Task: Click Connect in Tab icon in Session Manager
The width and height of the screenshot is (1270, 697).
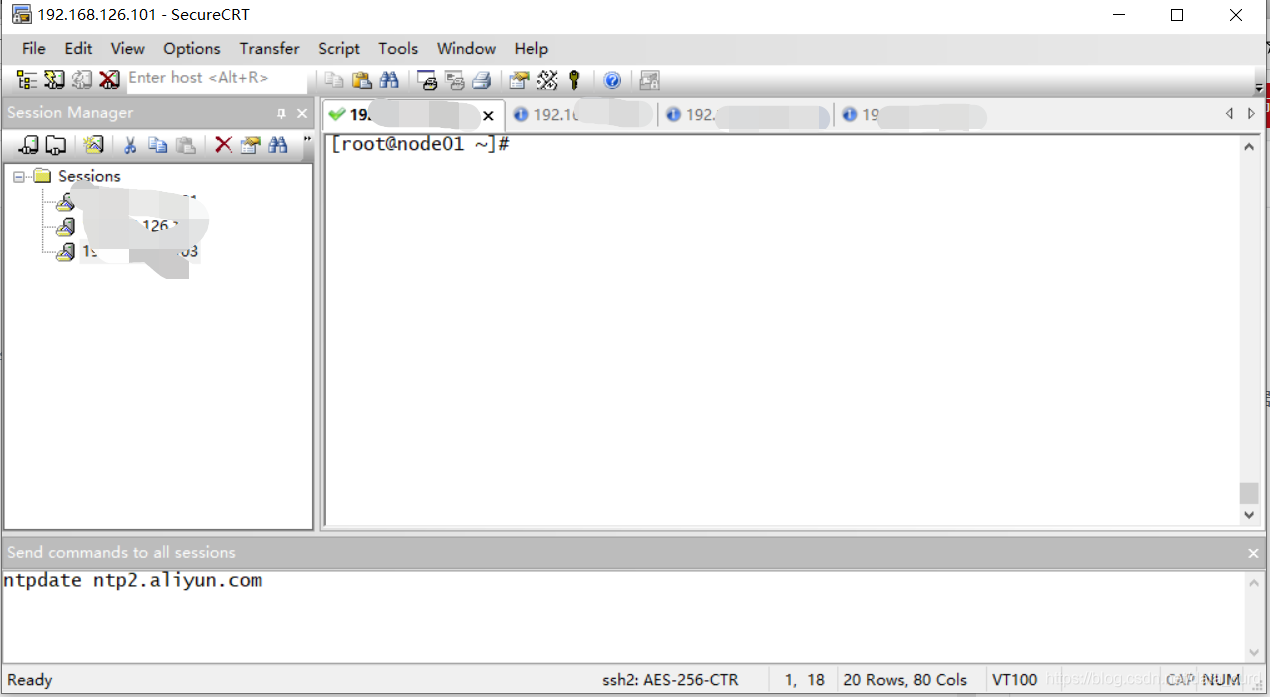Action: pos(56,145)
